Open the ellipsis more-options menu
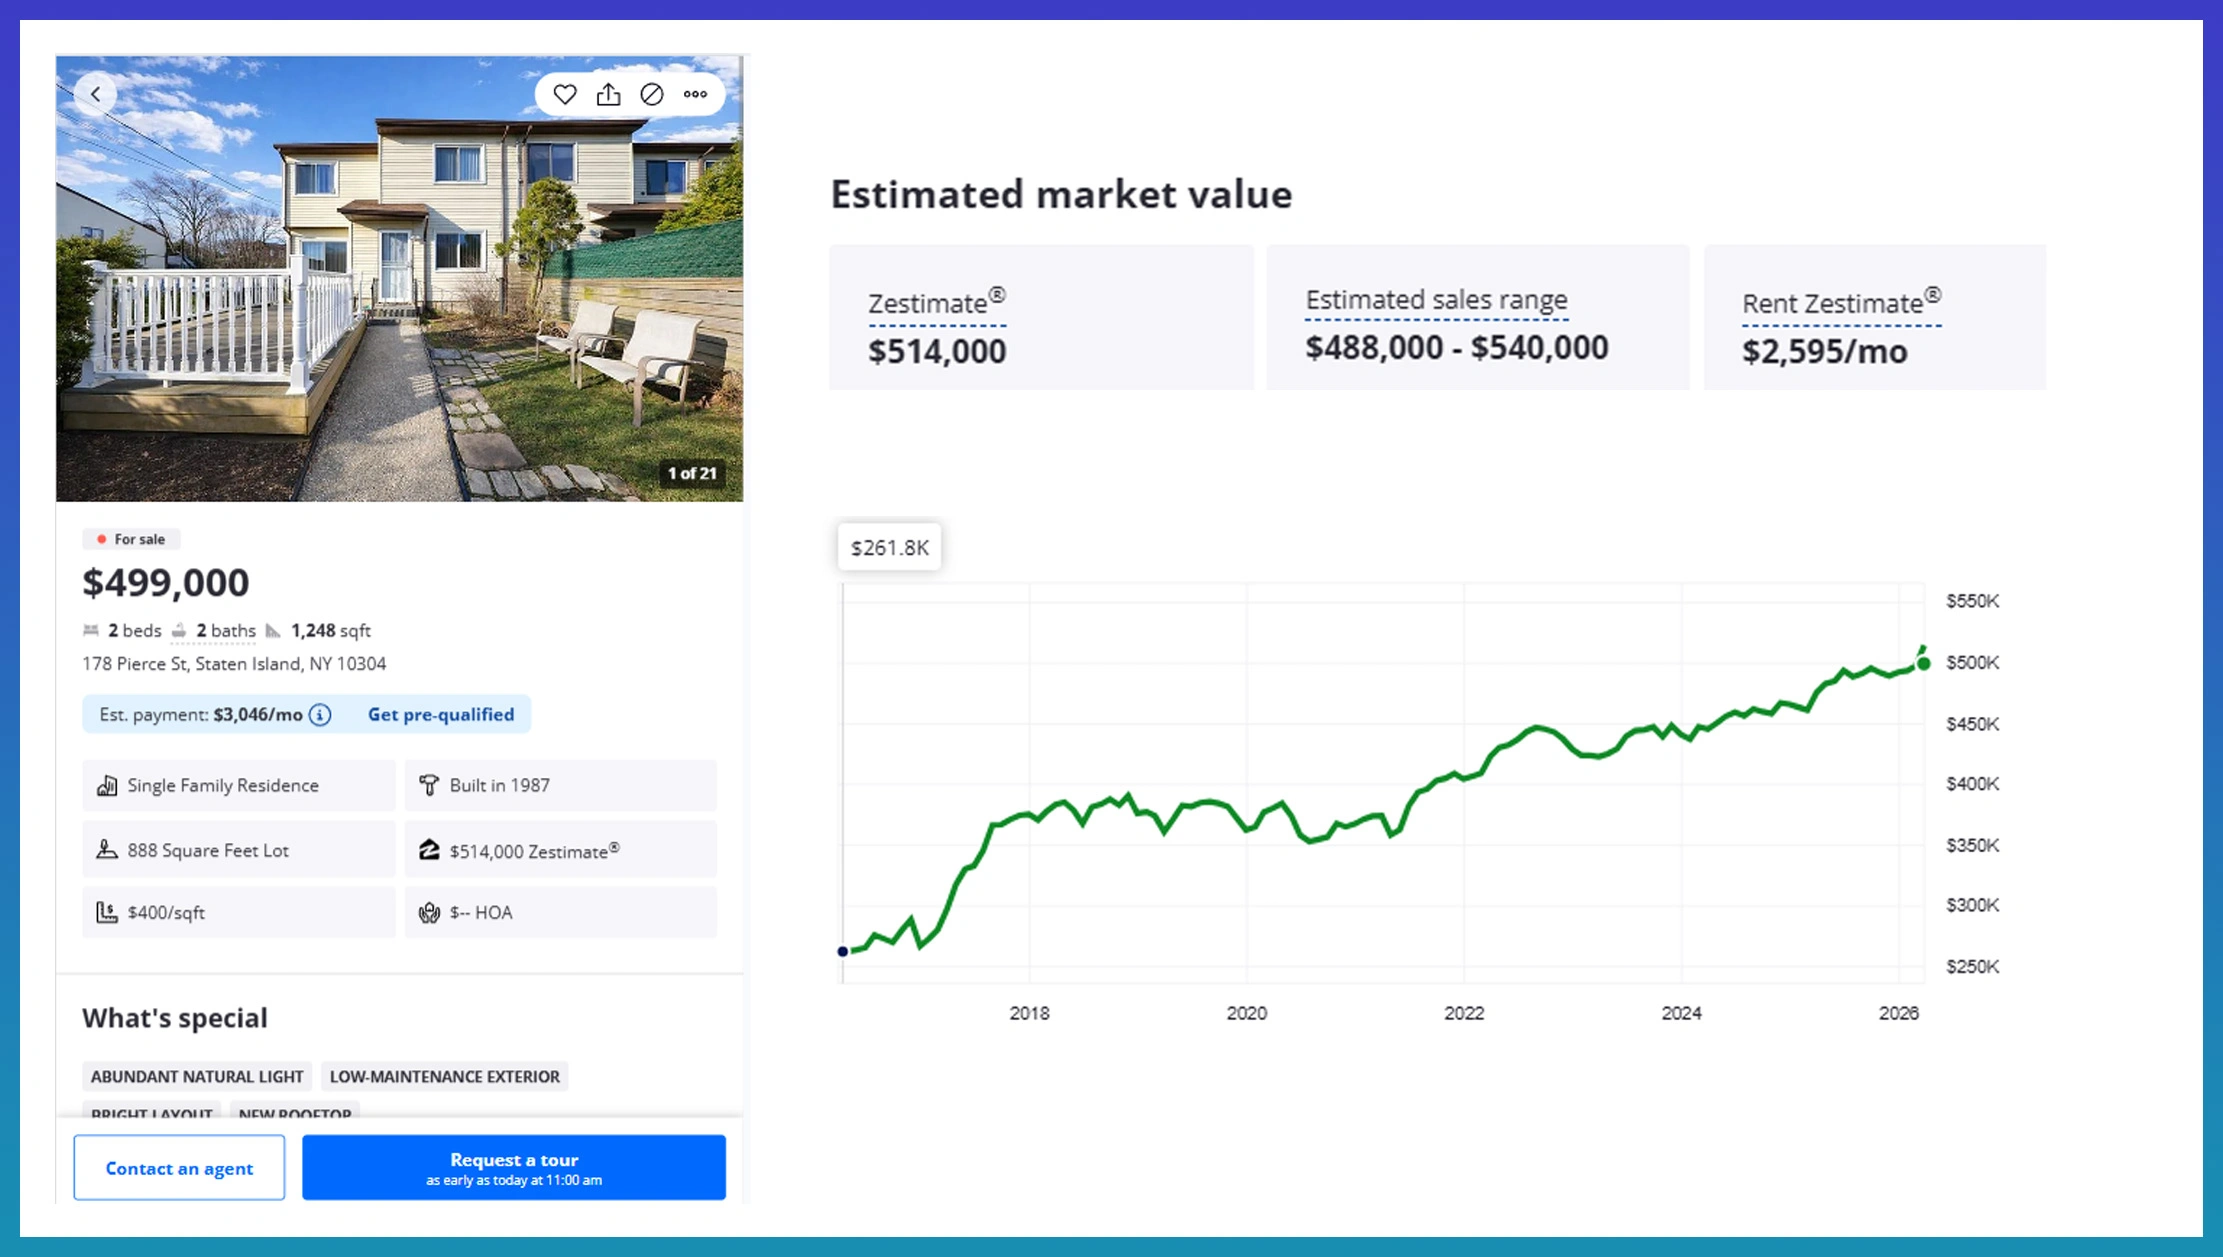The width and height of the screenshot is (2223, 1257). [x=695, y=93]
